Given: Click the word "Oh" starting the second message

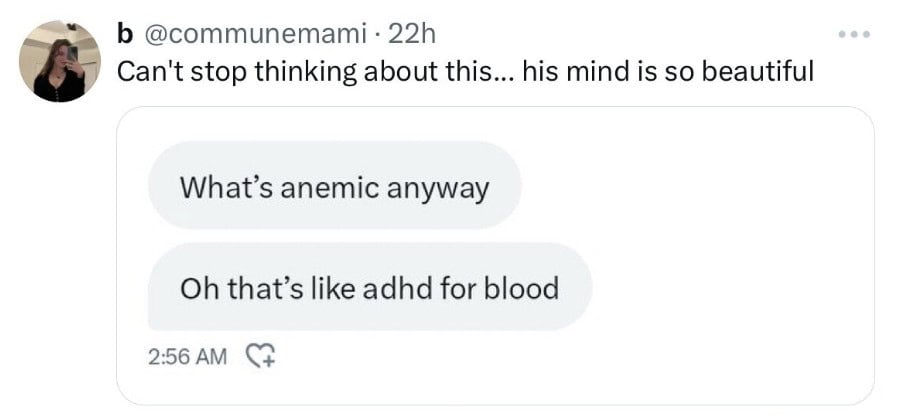Looking at the screenshot, I should 193,288.
